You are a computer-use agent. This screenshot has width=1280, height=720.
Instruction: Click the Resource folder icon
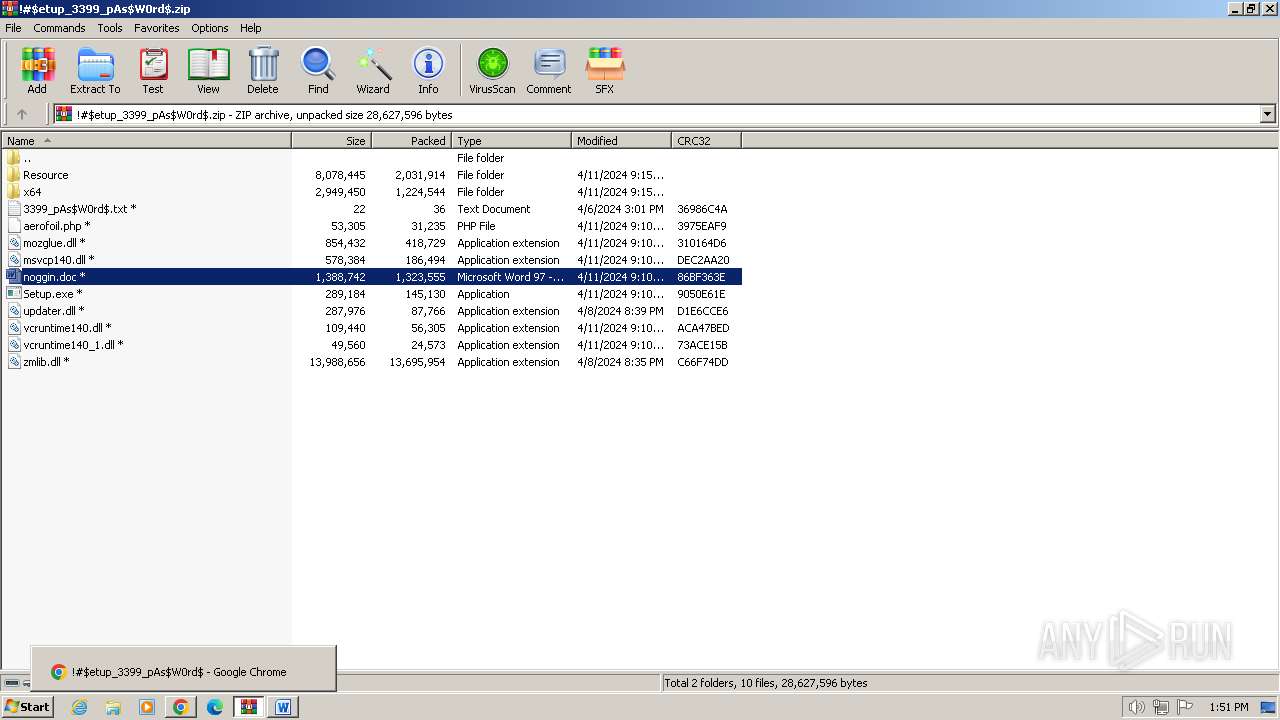14,175
